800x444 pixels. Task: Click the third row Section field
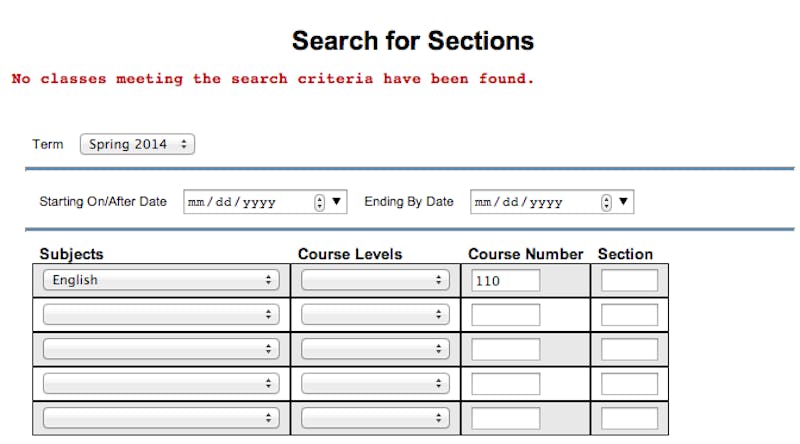point(629,349)
